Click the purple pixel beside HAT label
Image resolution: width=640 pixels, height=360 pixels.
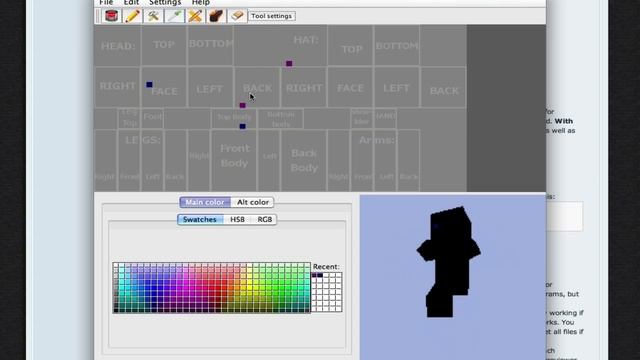point(289,63)
